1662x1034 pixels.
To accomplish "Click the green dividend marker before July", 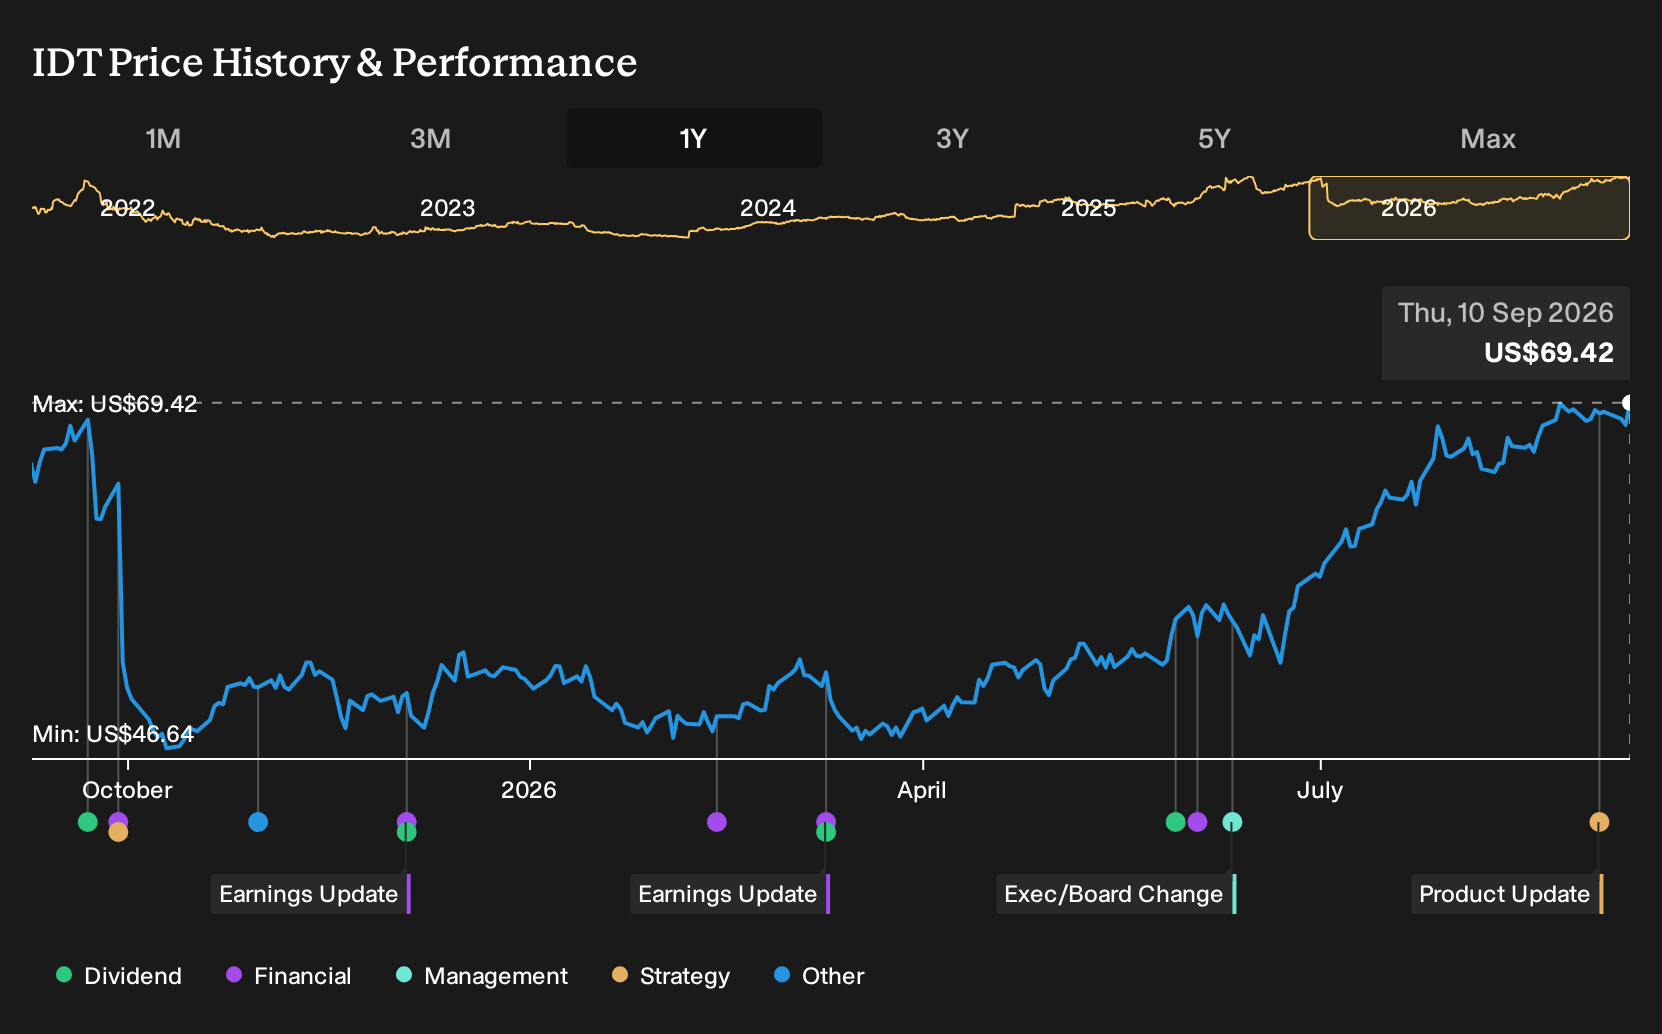I will coord(1176,822).
